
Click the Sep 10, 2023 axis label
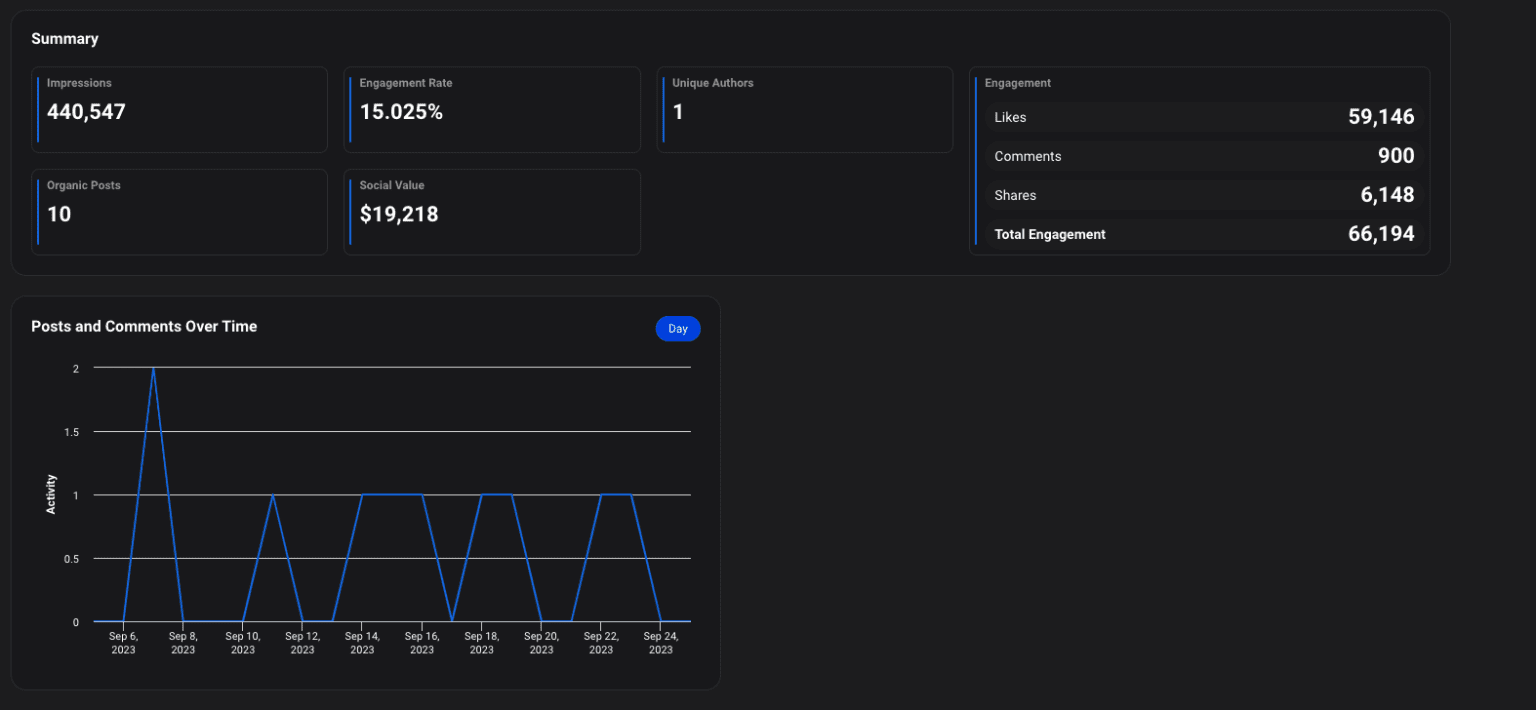243,642
